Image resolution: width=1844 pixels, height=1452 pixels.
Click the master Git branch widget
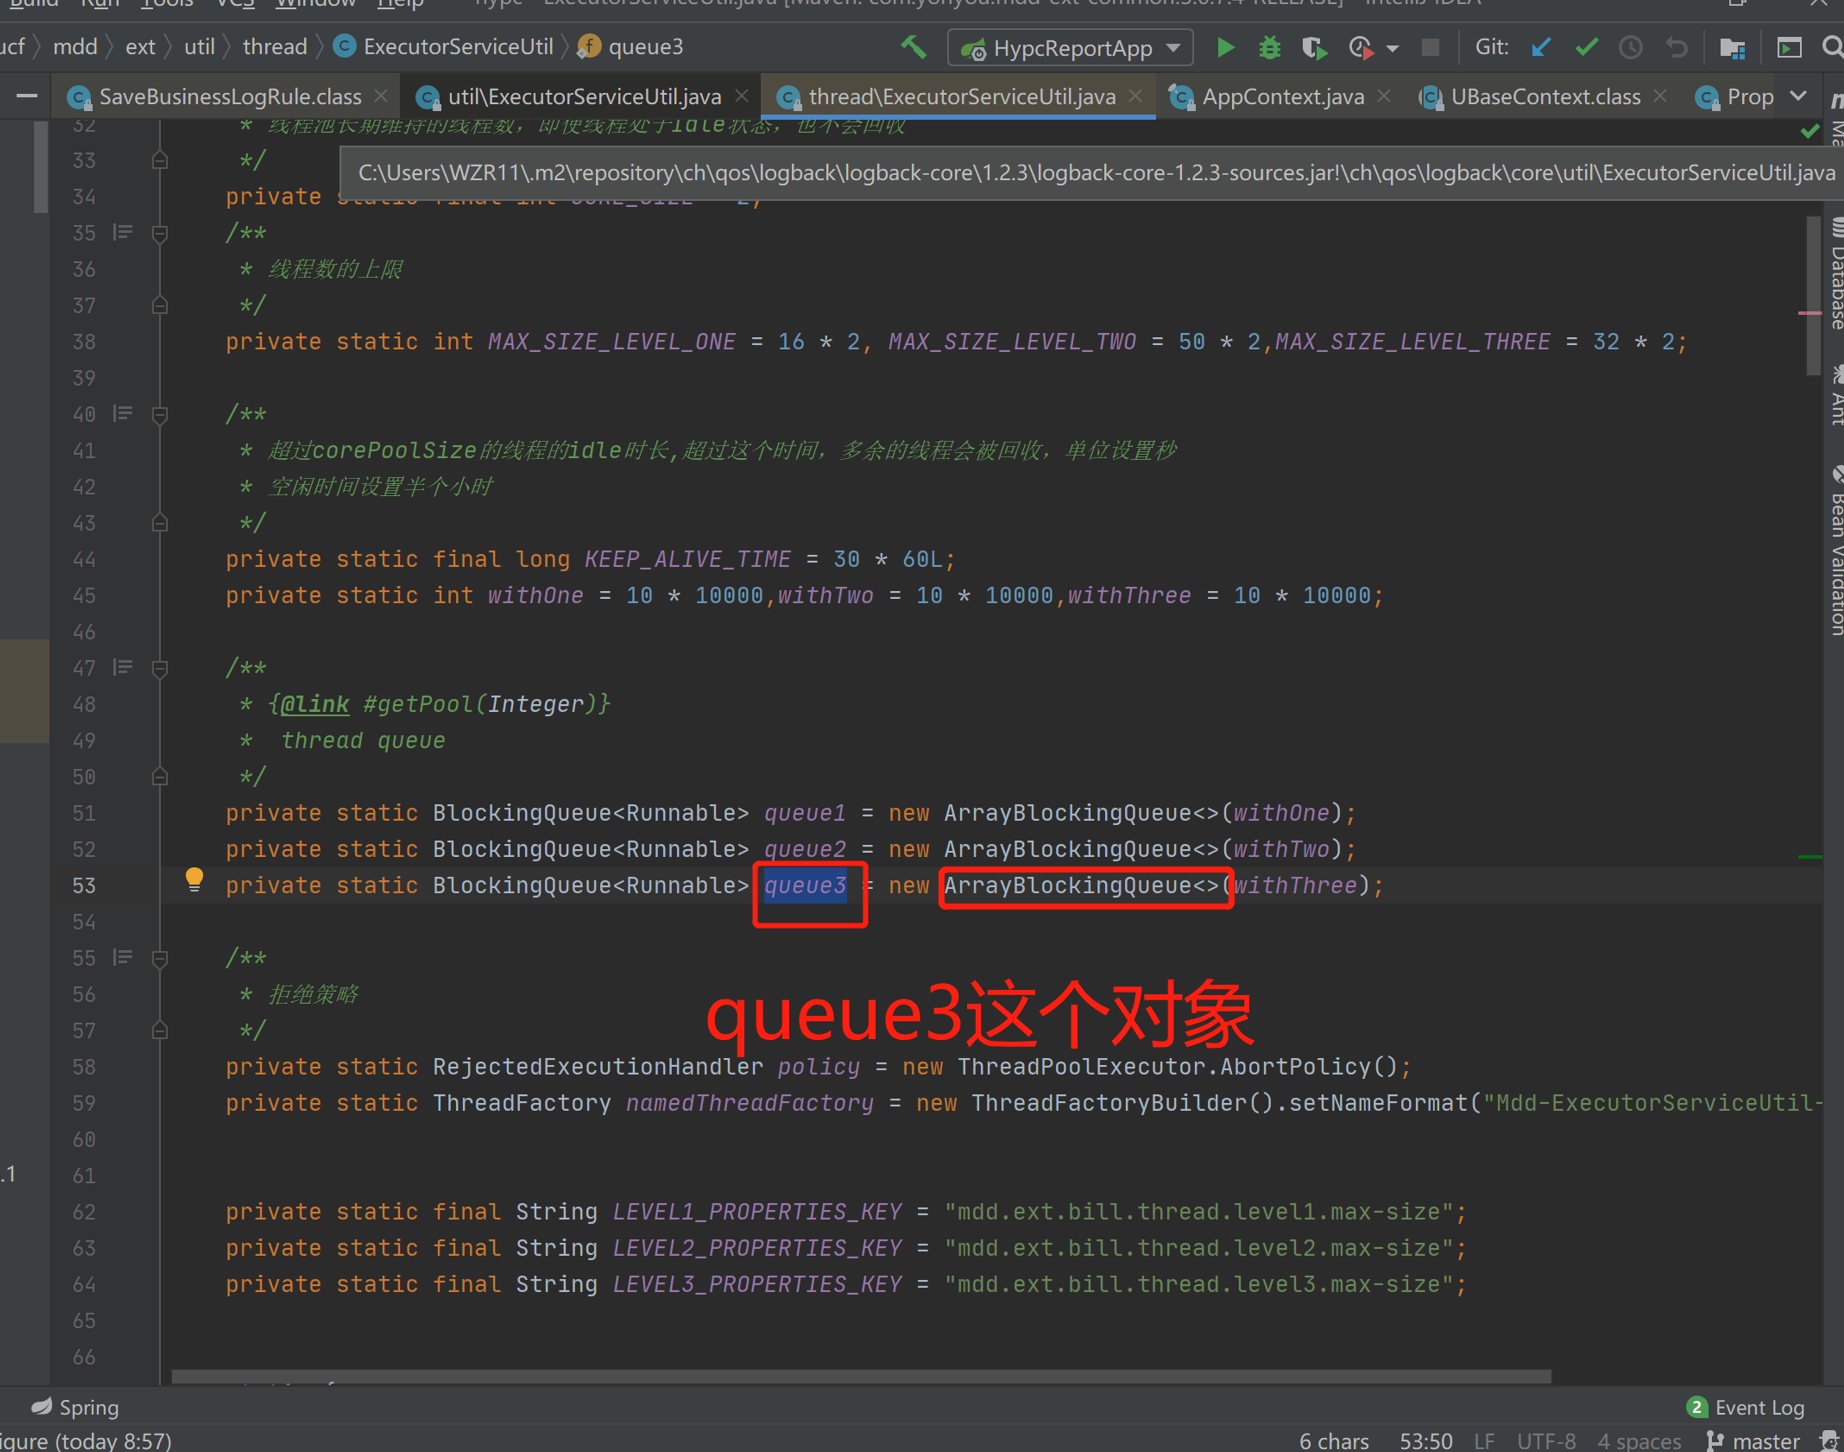click(1753, 1440)
